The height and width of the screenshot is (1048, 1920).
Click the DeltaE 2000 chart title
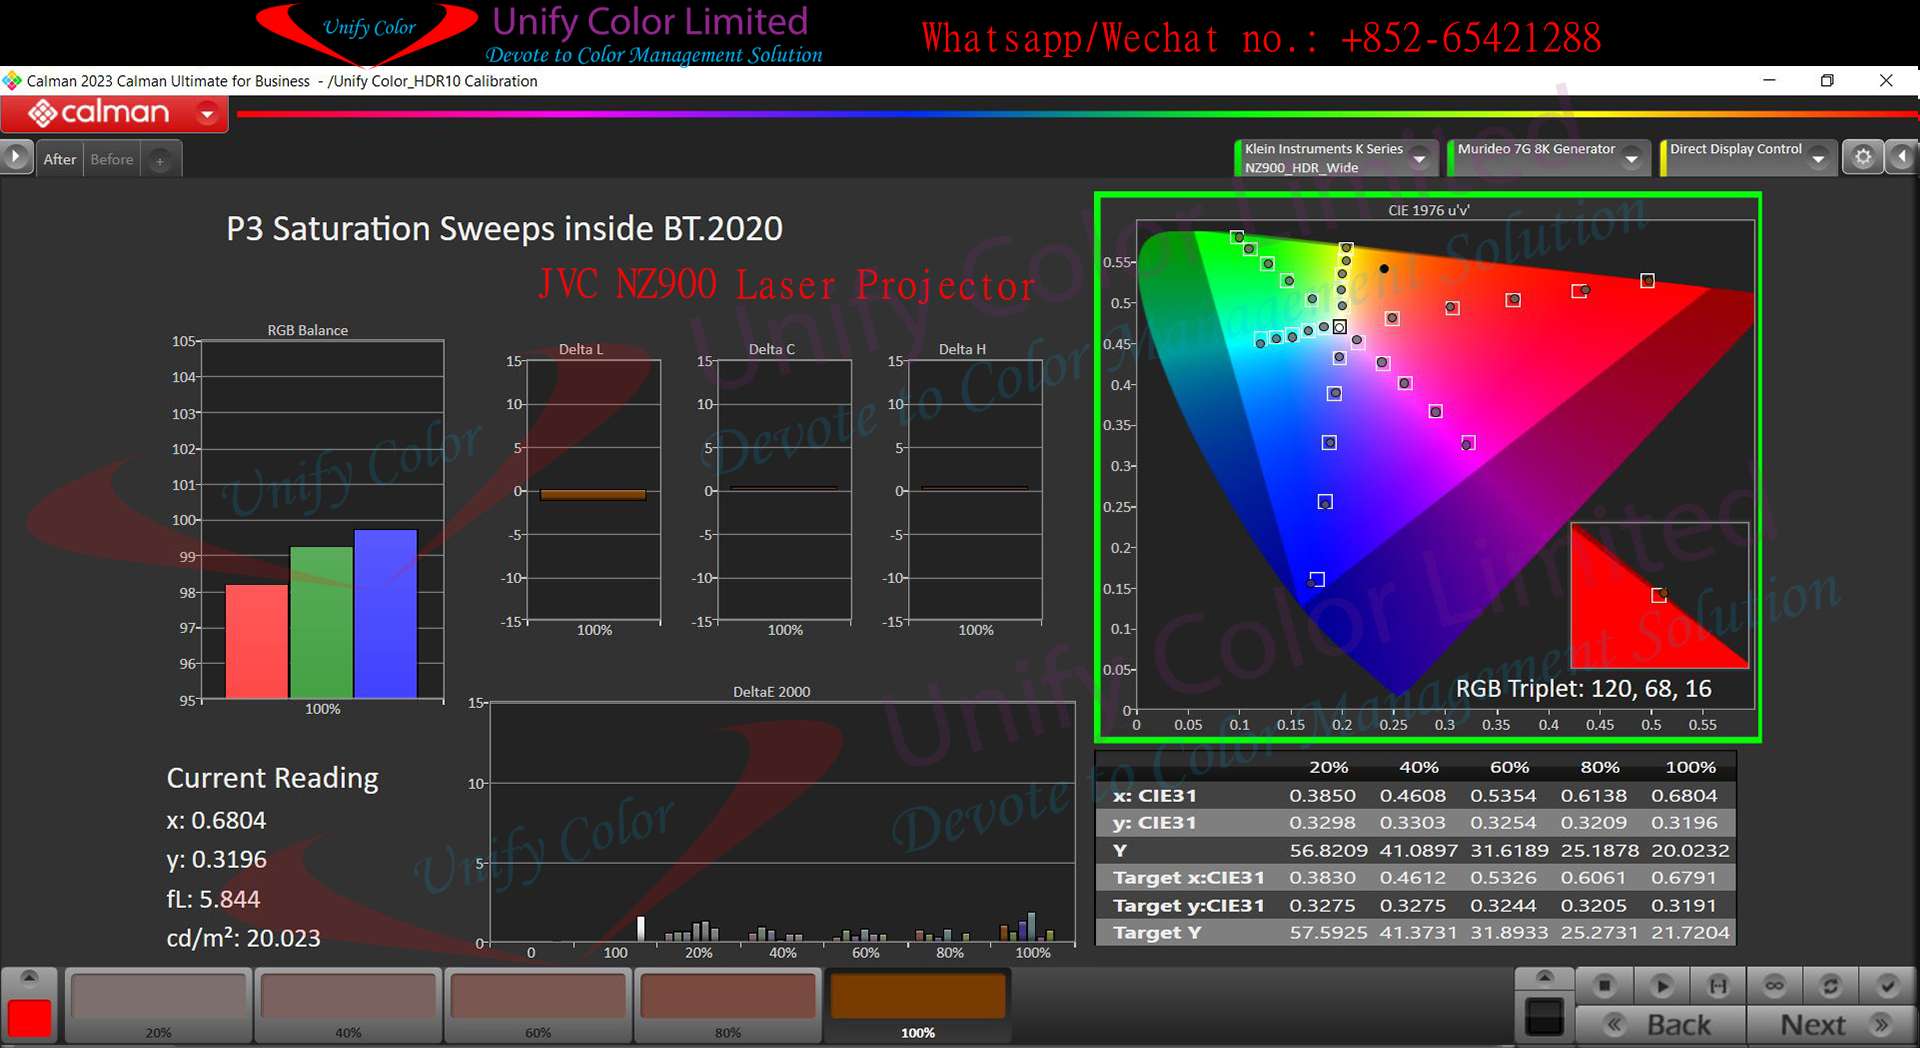point(771,692)
